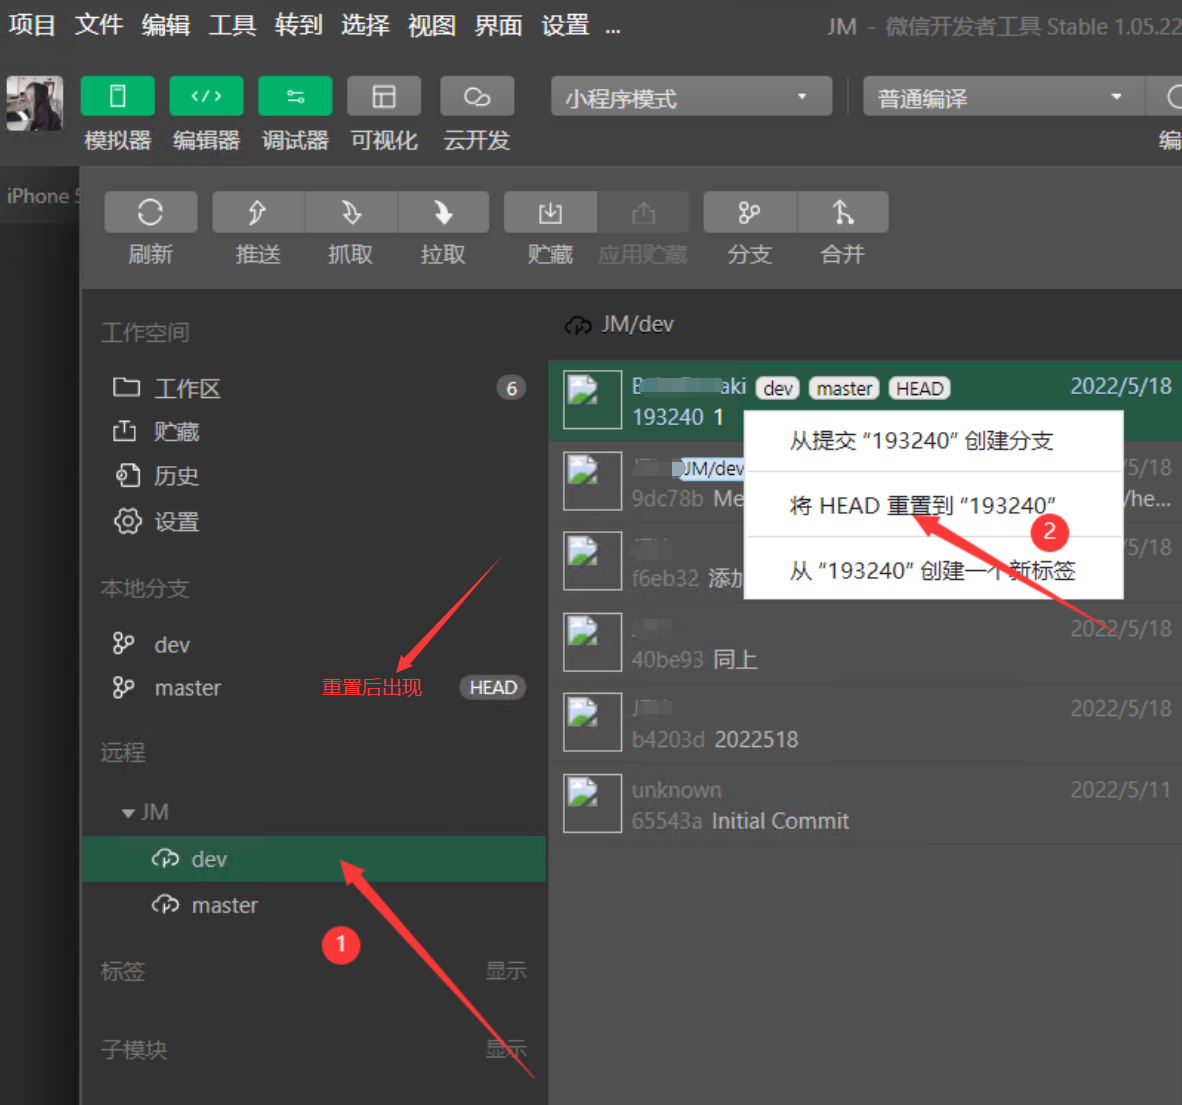
Task: Open the visualization layout button
Action: pyautogui.click(x=384, y=96)
